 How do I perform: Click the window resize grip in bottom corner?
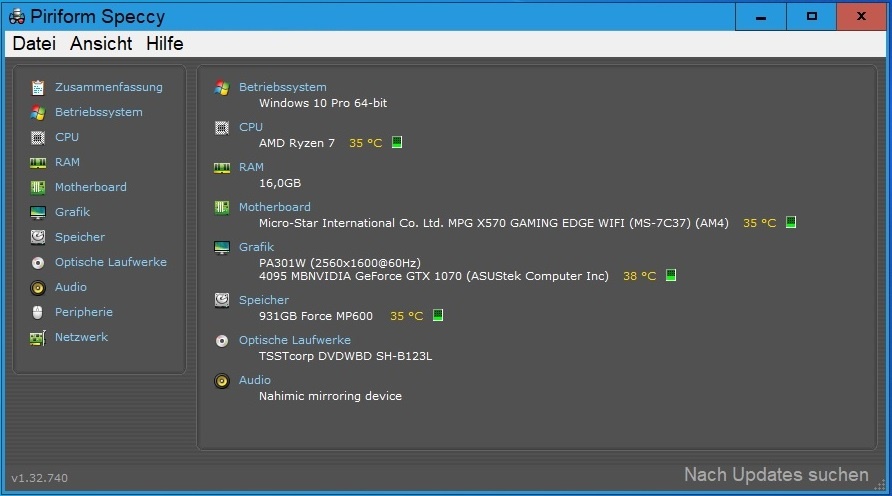tap(880, 485)
